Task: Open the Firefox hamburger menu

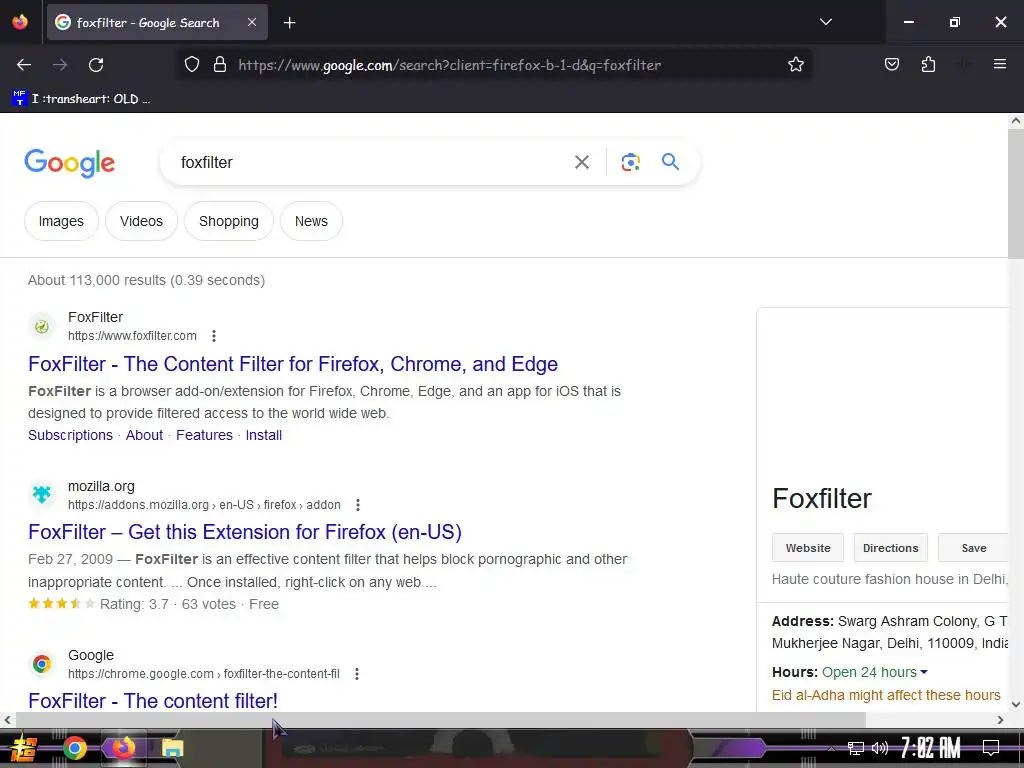Action: pos(1000,64)
